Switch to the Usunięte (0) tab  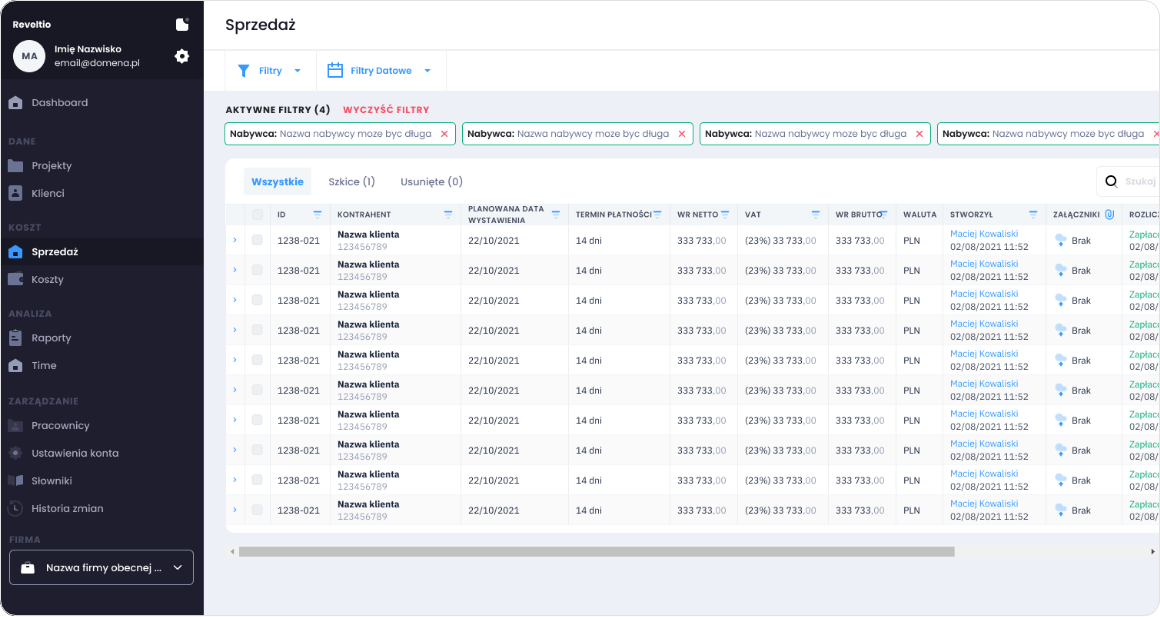[431, 182]
